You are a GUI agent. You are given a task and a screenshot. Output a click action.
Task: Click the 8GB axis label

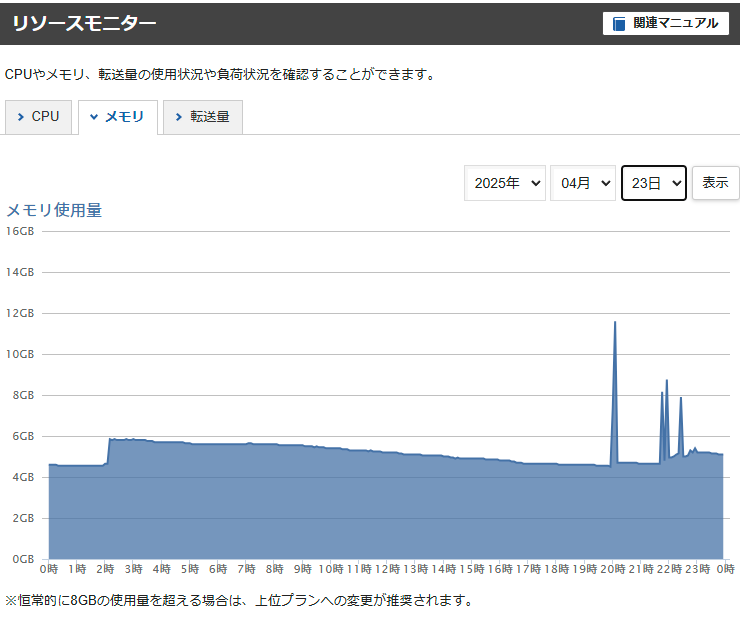point(23,395)
